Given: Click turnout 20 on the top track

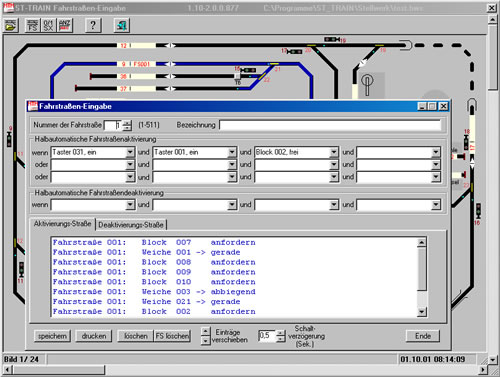Looking at the screenshot, I should (312, 45).
